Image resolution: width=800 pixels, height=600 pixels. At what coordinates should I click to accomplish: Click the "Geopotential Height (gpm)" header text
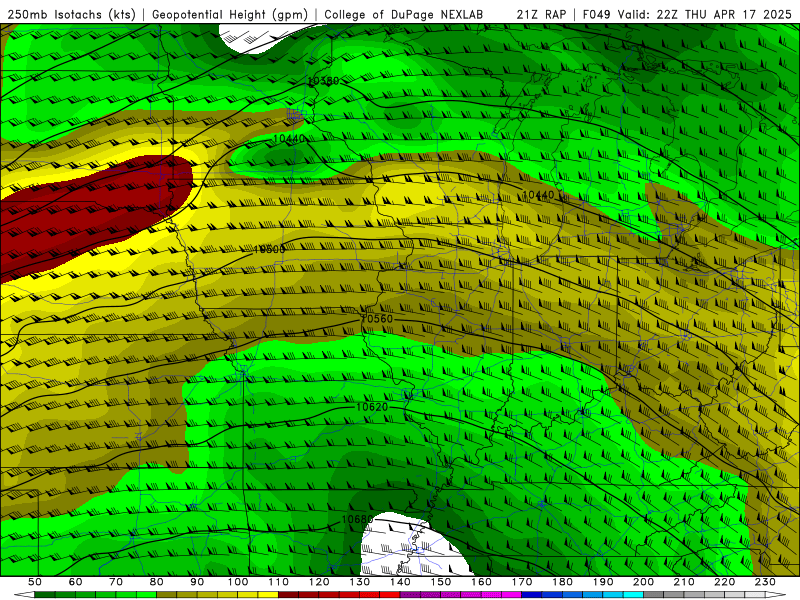[x=230, y=14]
